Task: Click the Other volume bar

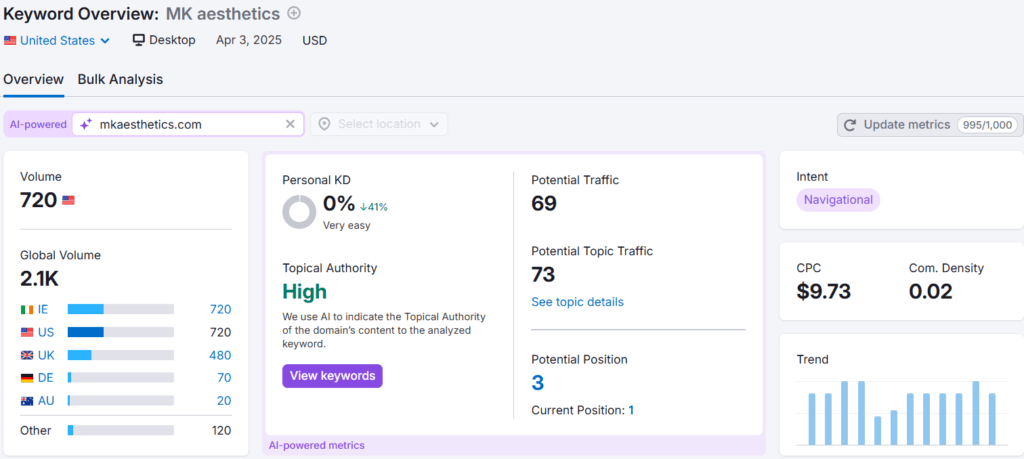Action: tap(121, 430)
